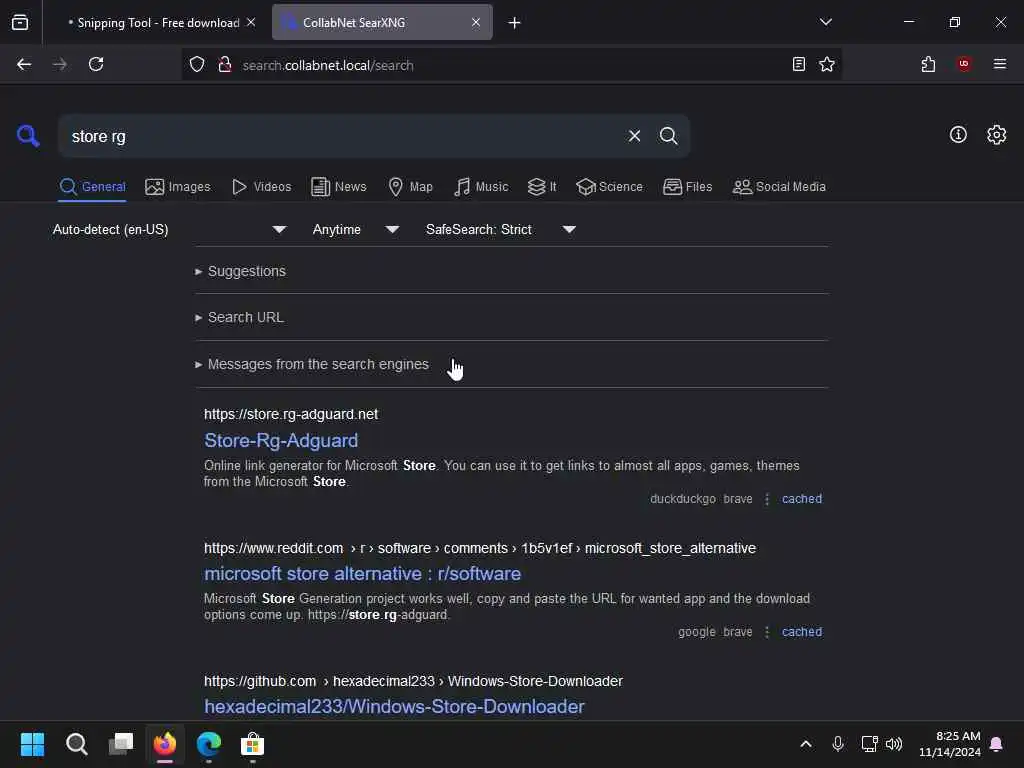
Task: Open the Map category
Action: [411, 187]
